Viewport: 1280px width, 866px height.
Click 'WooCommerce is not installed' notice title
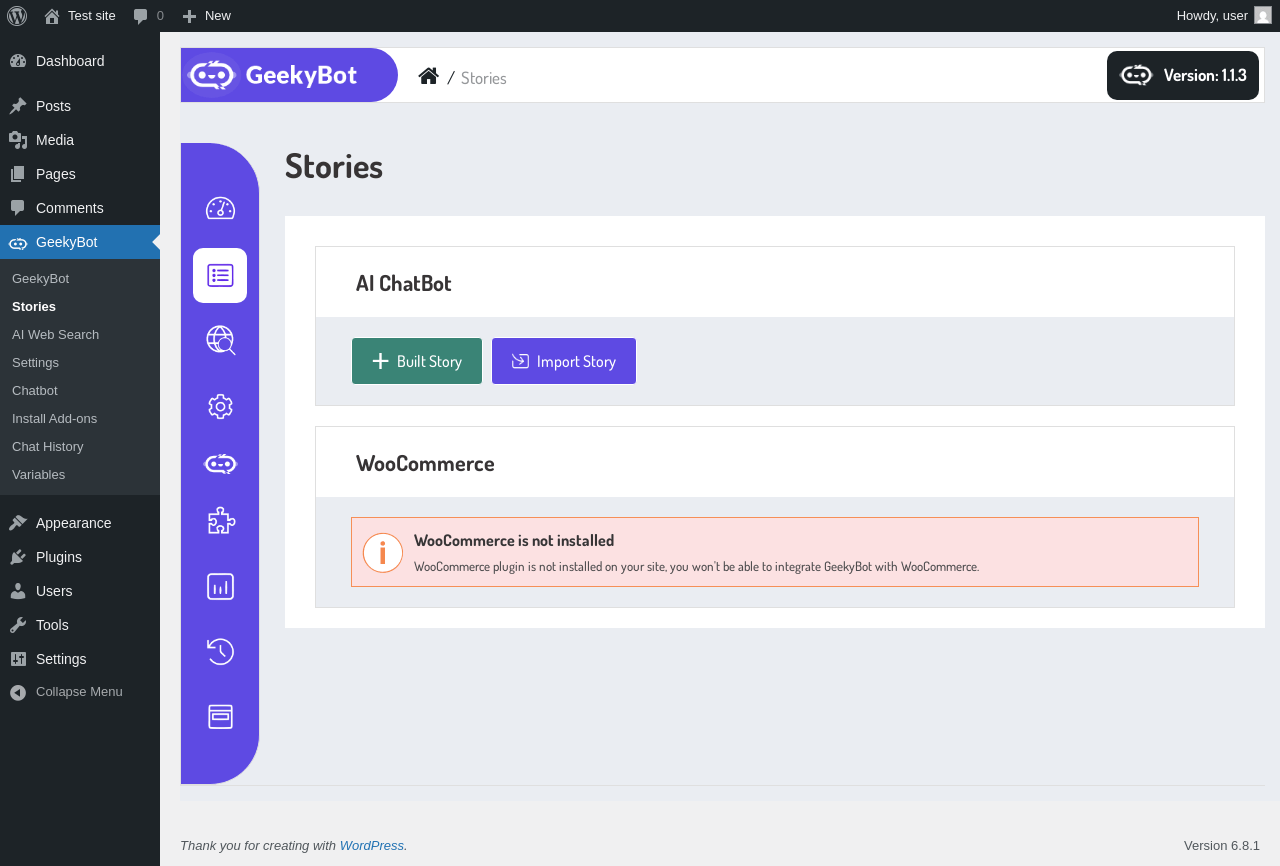(514, 540)
